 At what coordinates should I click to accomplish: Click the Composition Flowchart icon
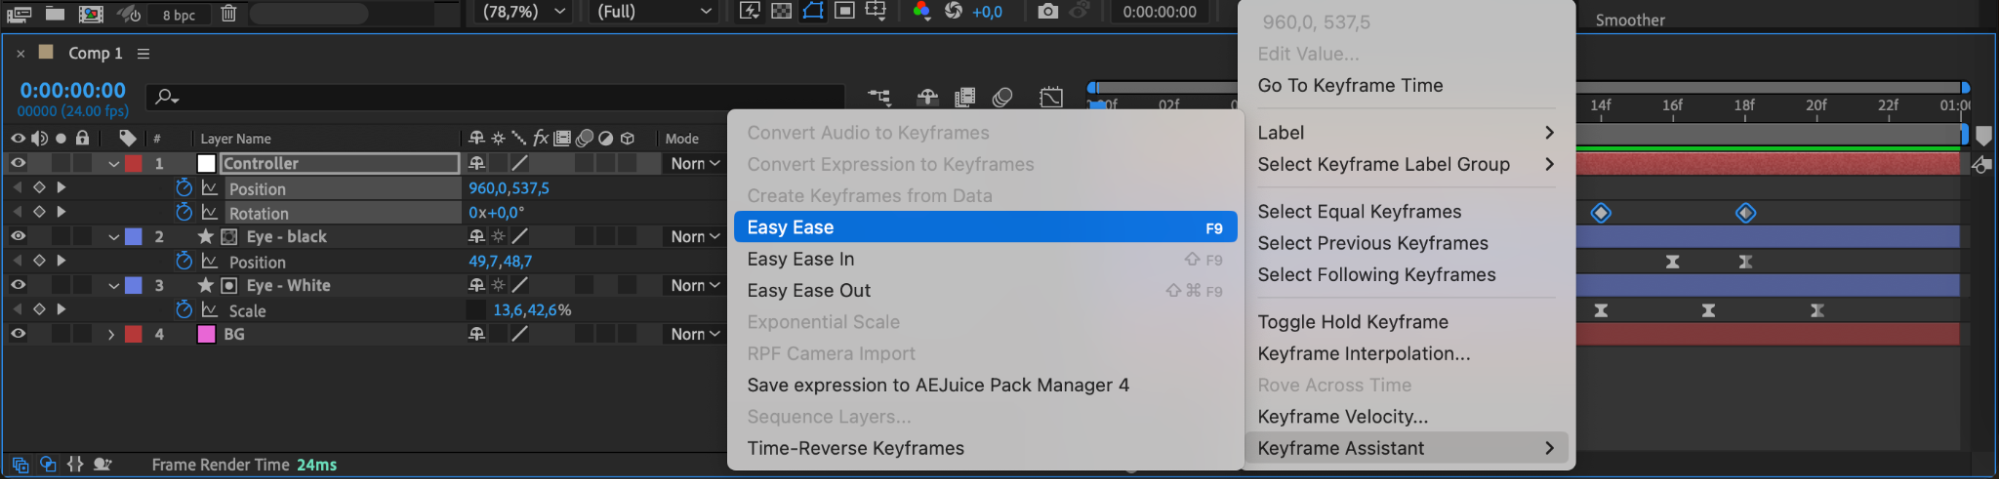click(879, 97)
